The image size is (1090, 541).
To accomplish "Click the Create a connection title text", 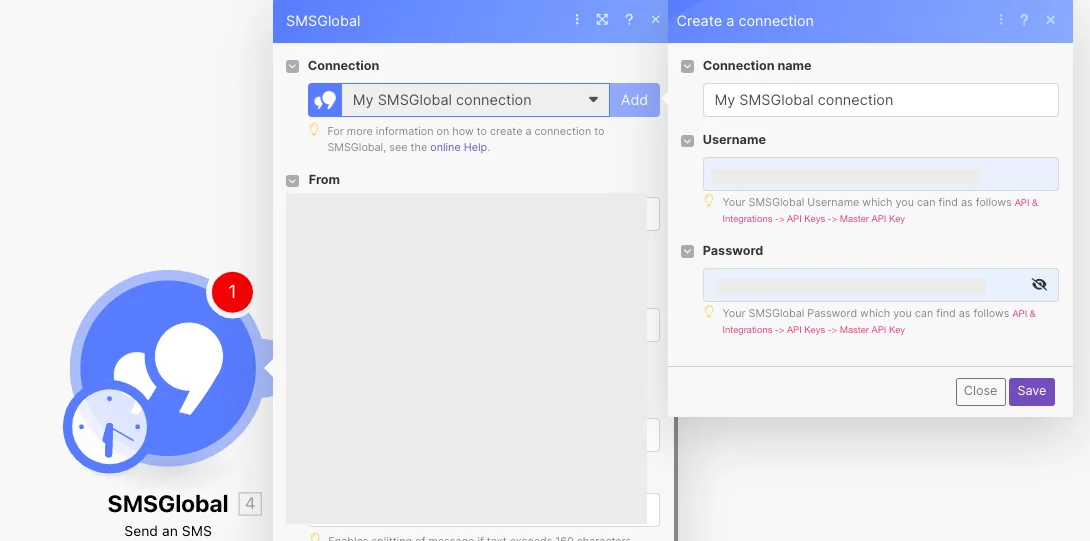I will click(x=745, y=21).
